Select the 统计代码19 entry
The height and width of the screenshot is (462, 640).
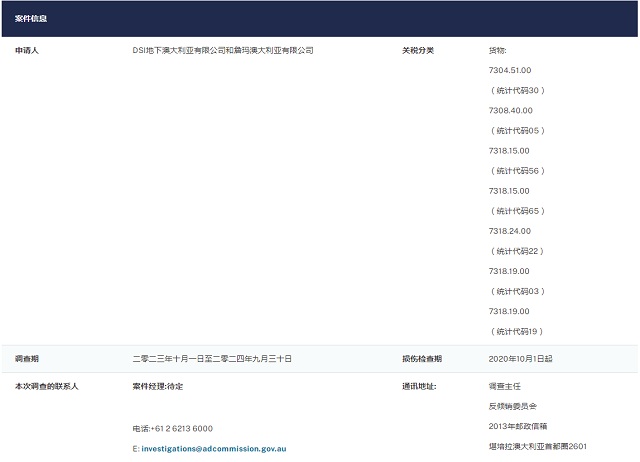[x=517, y=331]
